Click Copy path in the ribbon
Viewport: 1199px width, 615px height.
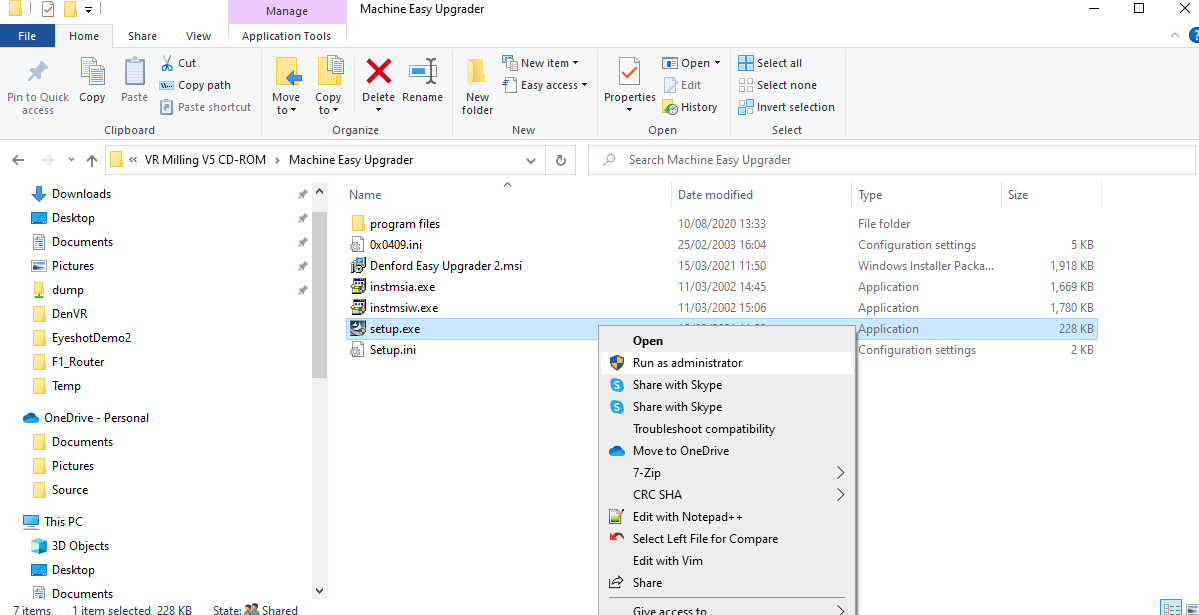(195, 85)
